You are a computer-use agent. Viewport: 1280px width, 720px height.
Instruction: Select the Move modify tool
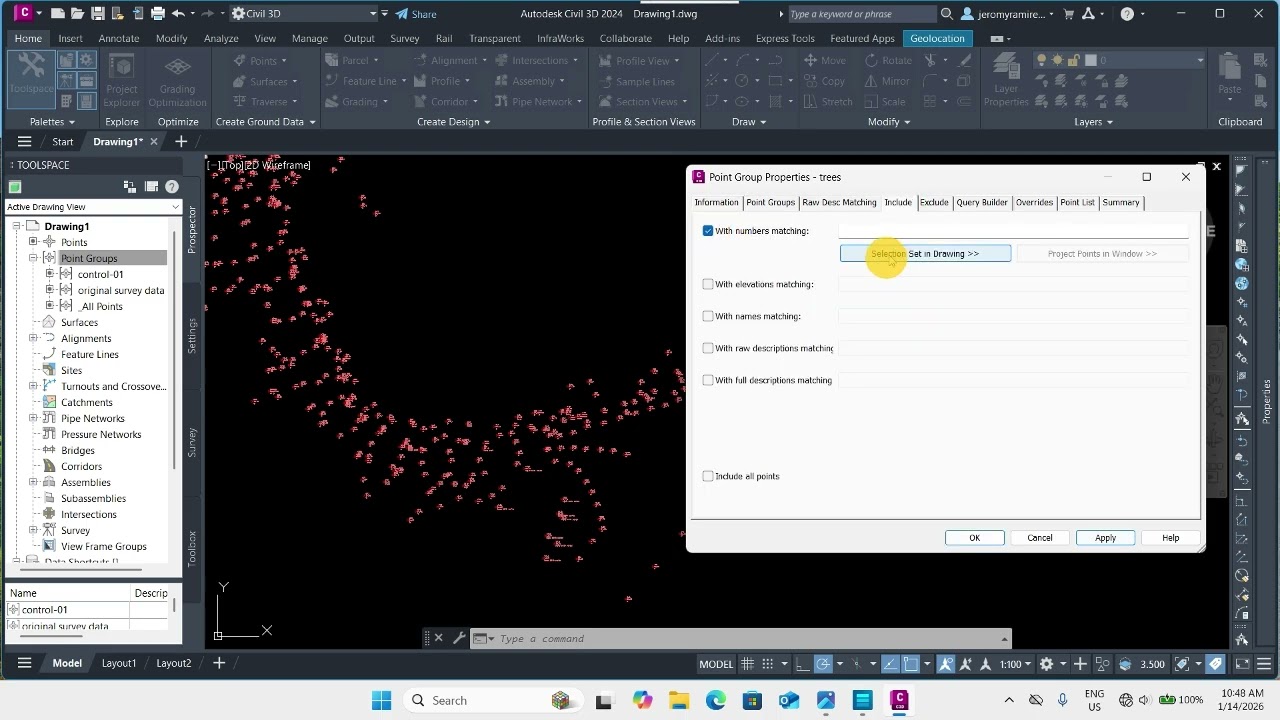click(x=825, y=60)
